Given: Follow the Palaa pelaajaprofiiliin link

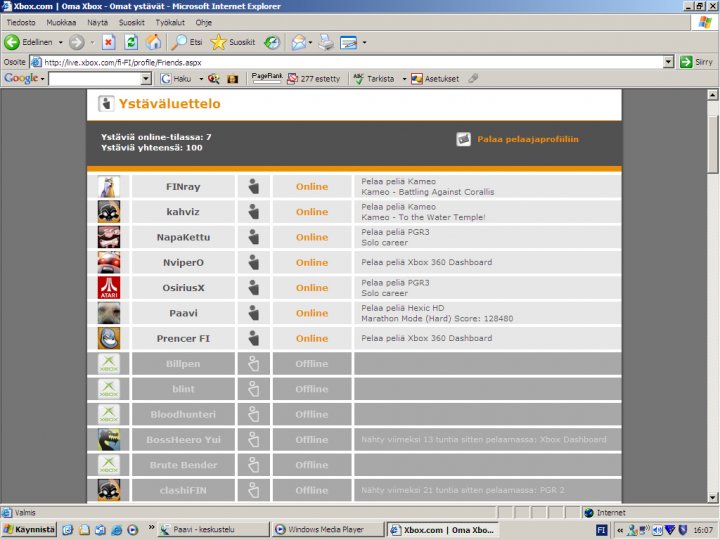Looking at the screenshot, I should click(528, 139).
